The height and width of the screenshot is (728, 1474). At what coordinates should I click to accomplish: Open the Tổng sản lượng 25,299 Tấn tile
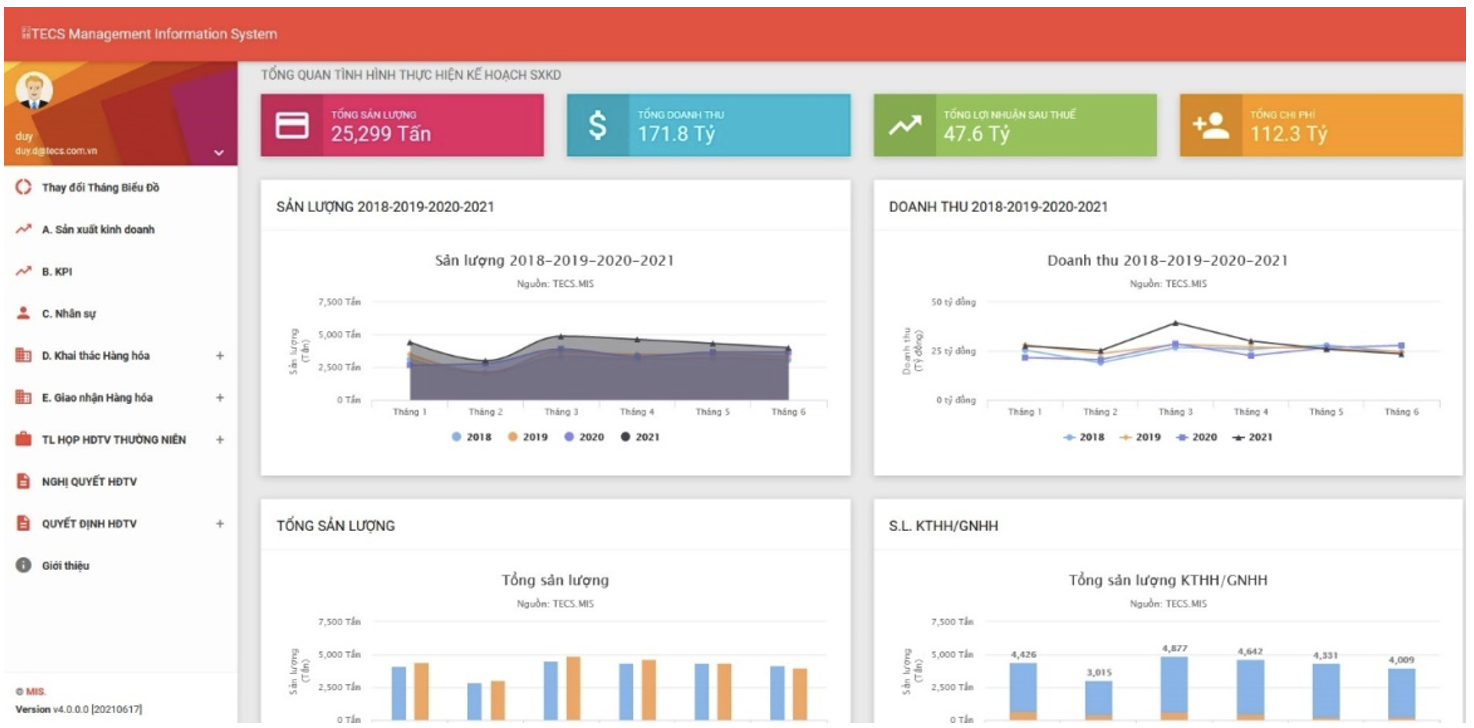402,126
